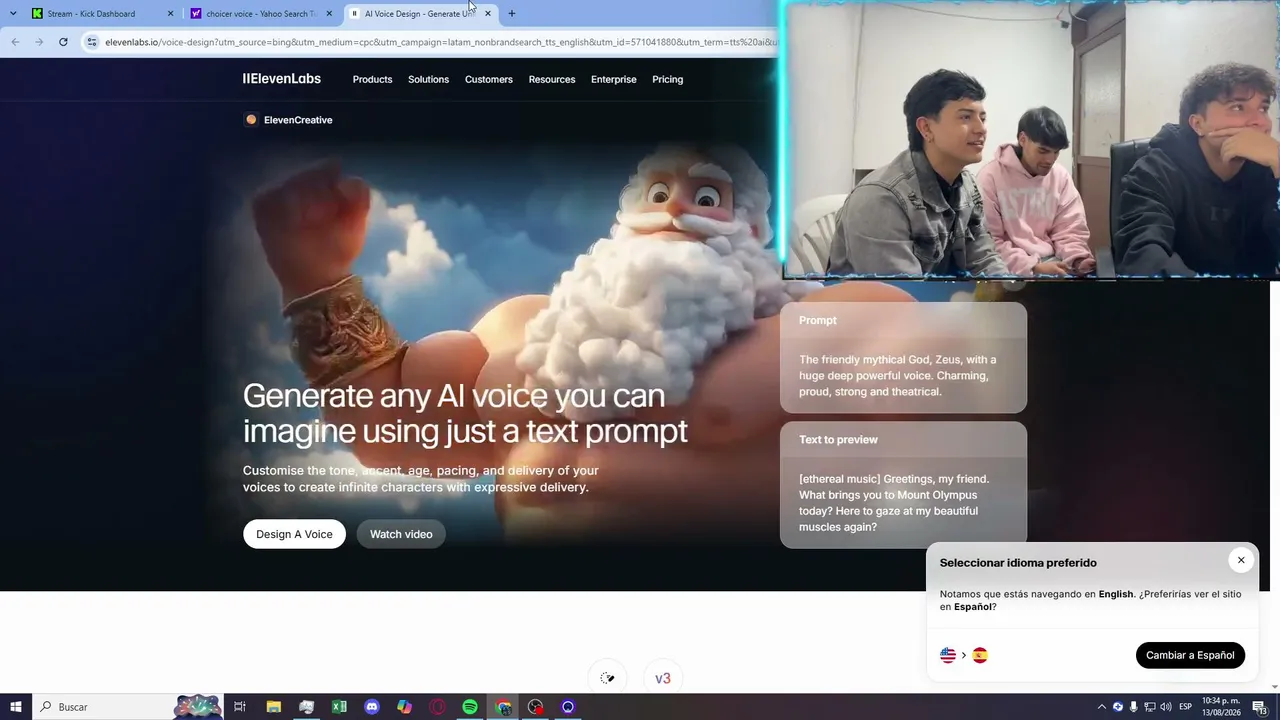Viewport: 1280px width, 720px height.
Task: Open OBS Studio from the taskbar
Action: 535,707
